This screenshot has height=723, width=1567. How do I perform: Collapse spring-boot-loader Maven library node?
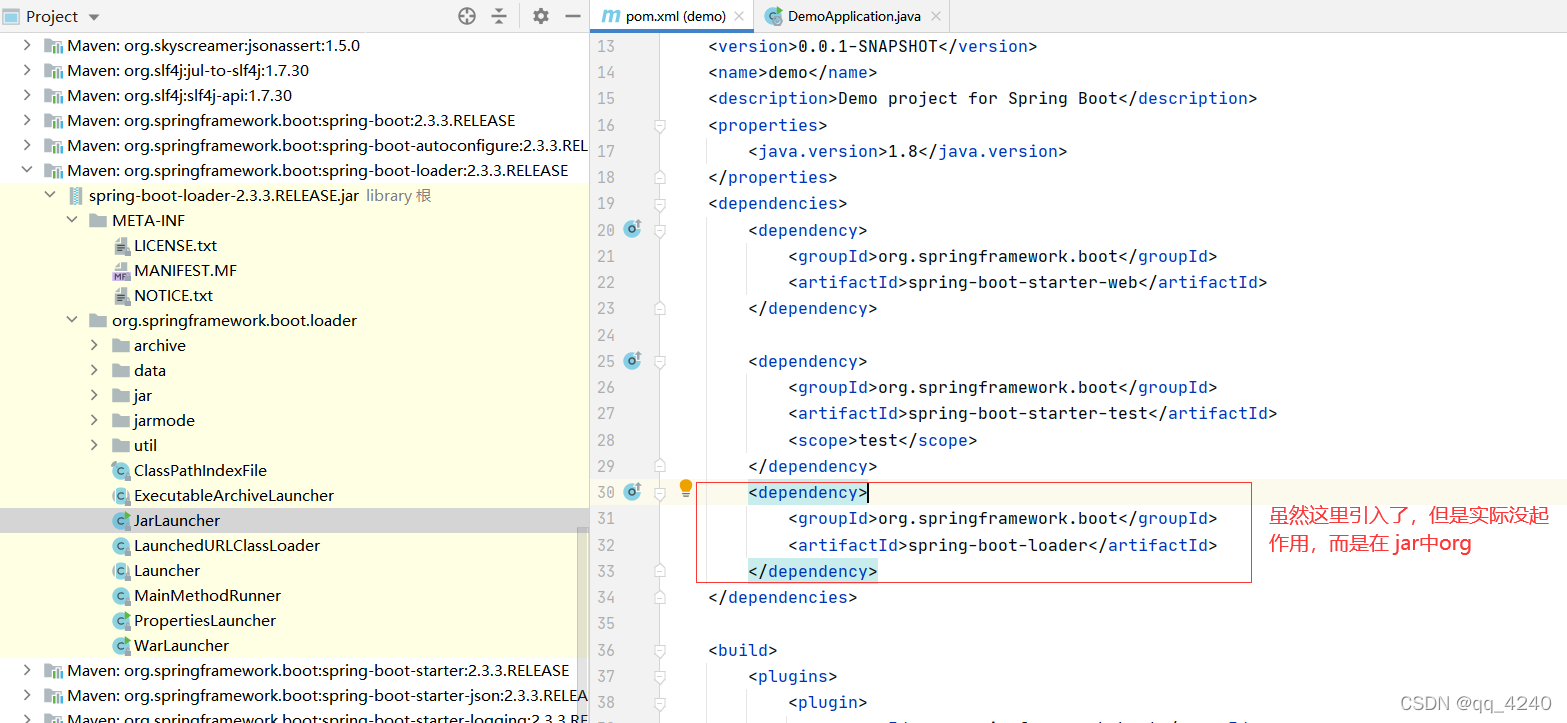[x=27, y=171]
